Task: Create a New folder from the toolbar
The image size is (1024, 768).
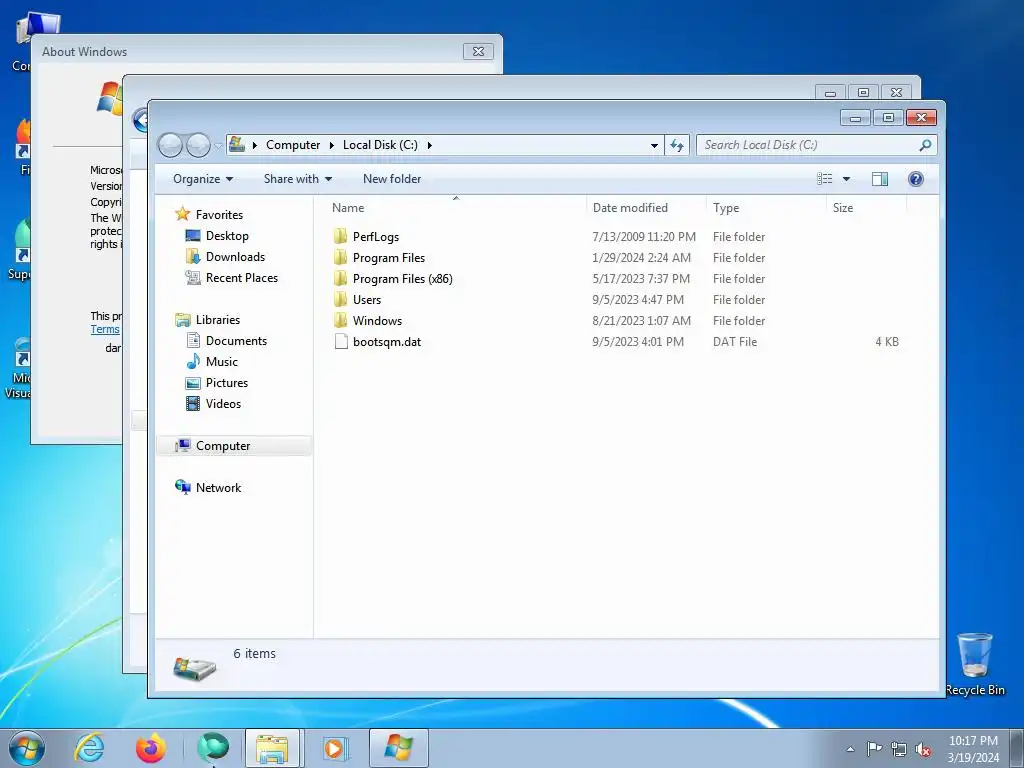Action: click(392, 179)
